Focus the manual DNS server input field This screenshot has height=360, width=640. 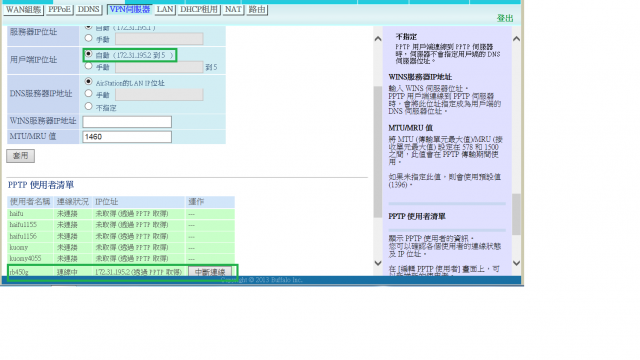point(159,95)
